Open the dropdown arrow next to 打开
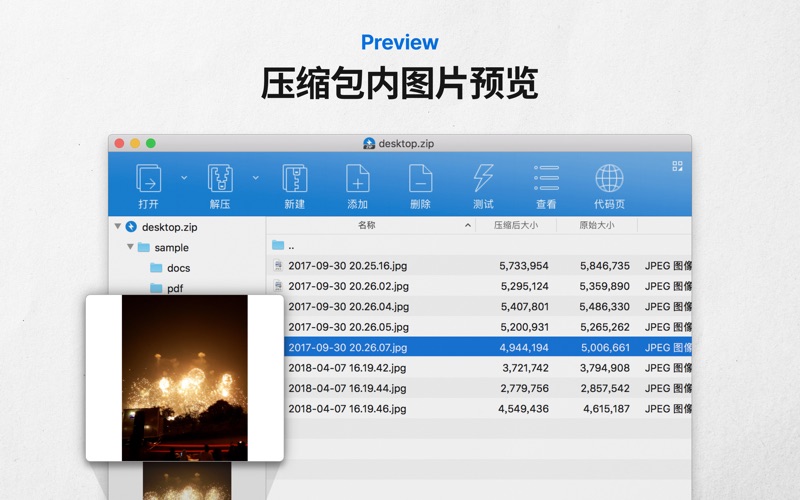The height and width of the screenshot is (500, 800). pos(184,178)
